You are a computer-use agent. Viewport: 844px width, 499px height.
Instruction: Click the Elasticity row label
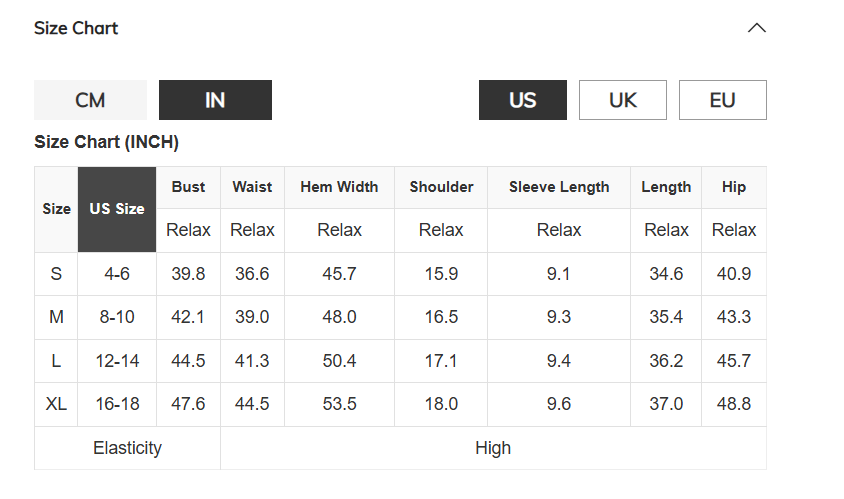(x=128, y=448)
